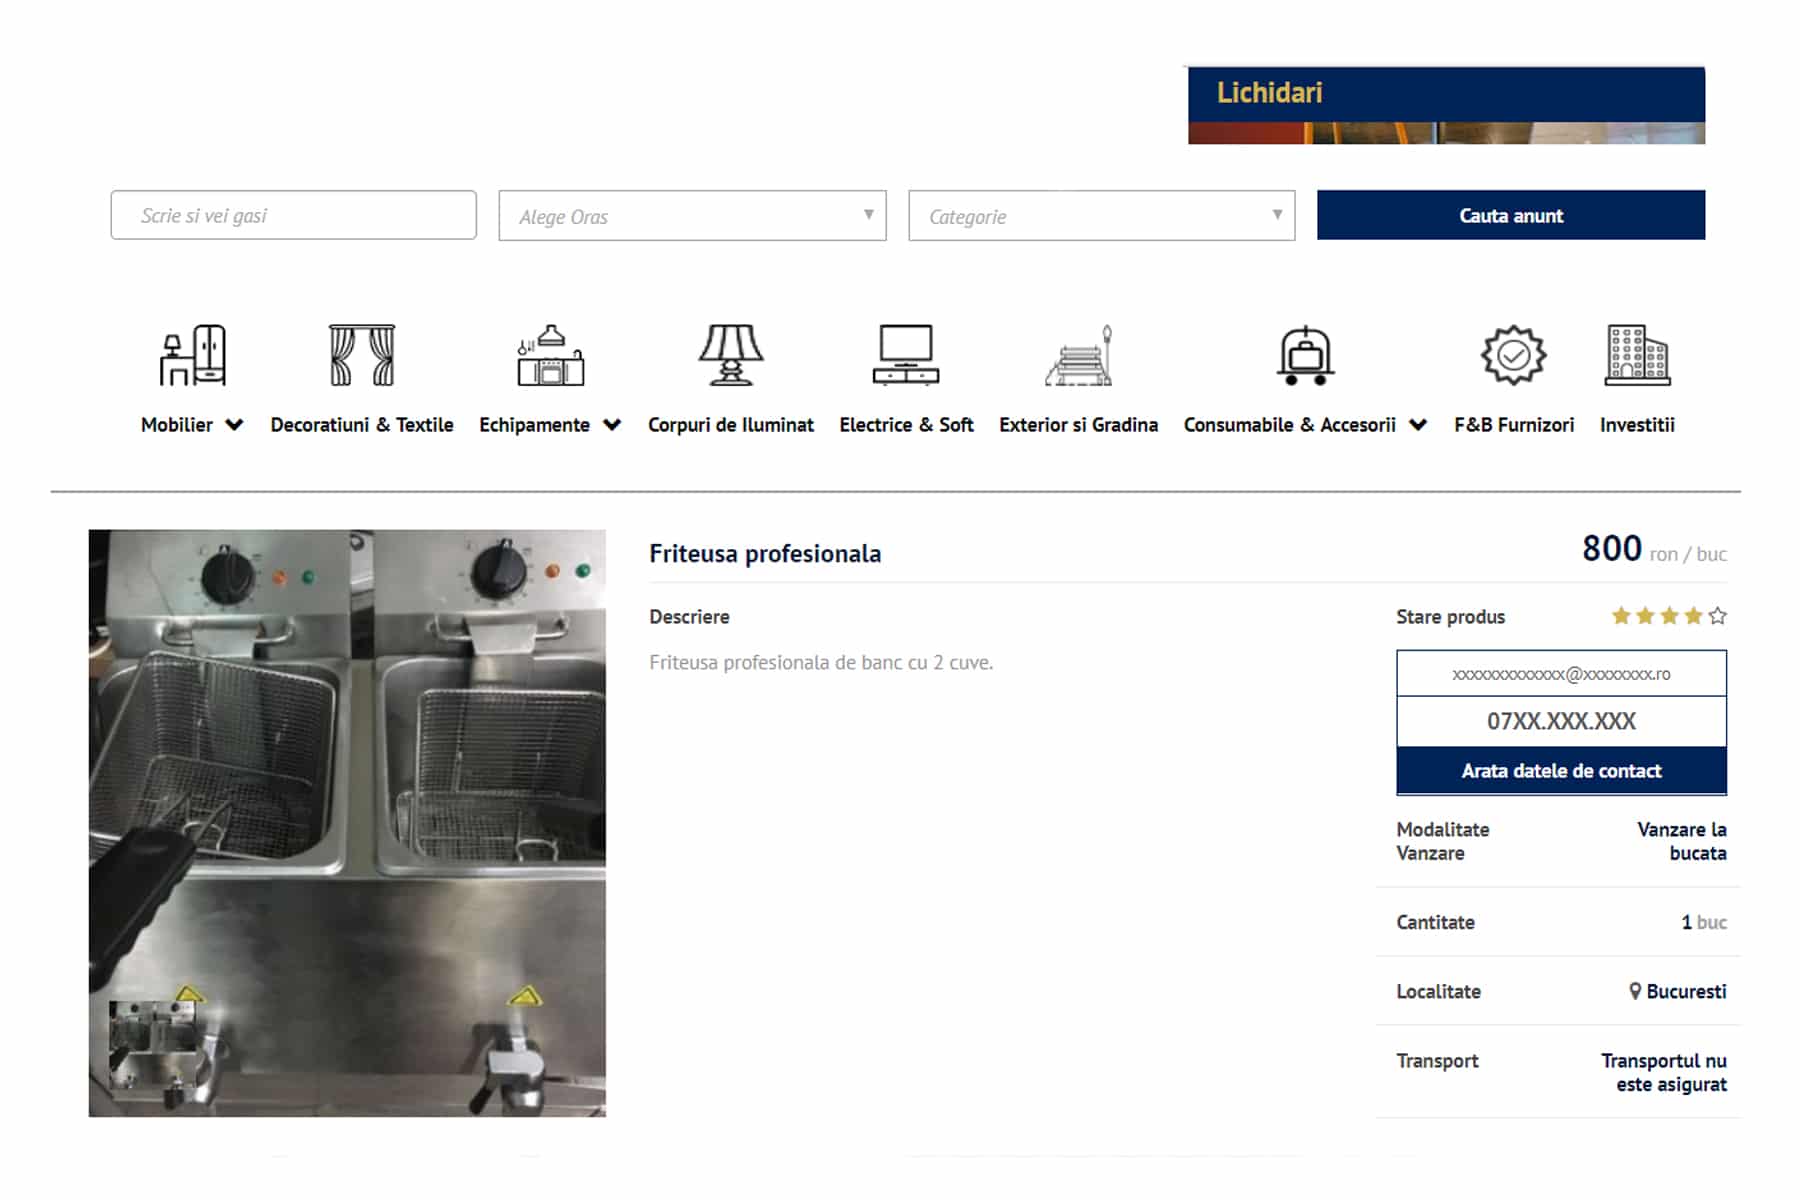Click the Decoratiuni & Textile curtains icon

click(x=362, y=355)
